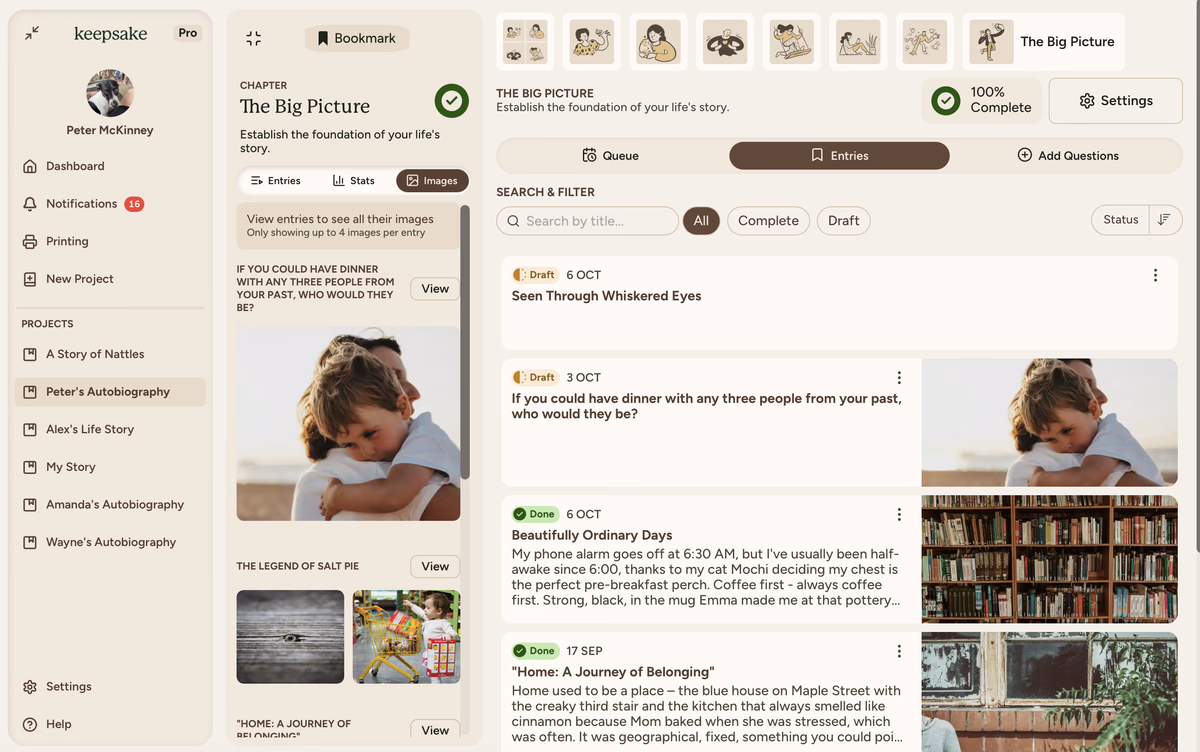
Task: Switch to the Queue tab
Action: tap(611, 155)
